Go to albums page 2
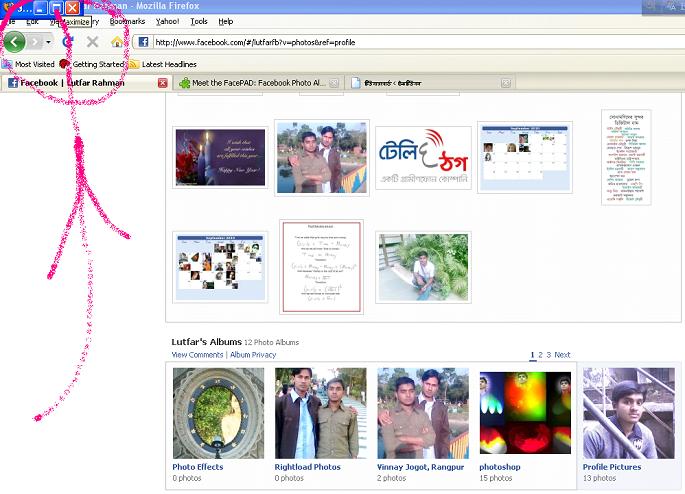The height and width of the screenshot is (494, 685). pyautogui.click(x=540, y=355)
